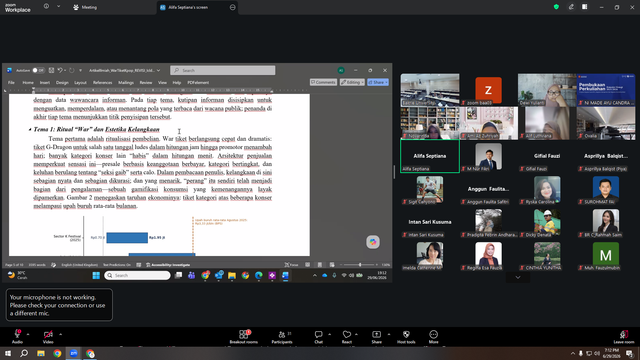
Task: Click Search box on shared screen taskbar
Action: tap(138, 276)
